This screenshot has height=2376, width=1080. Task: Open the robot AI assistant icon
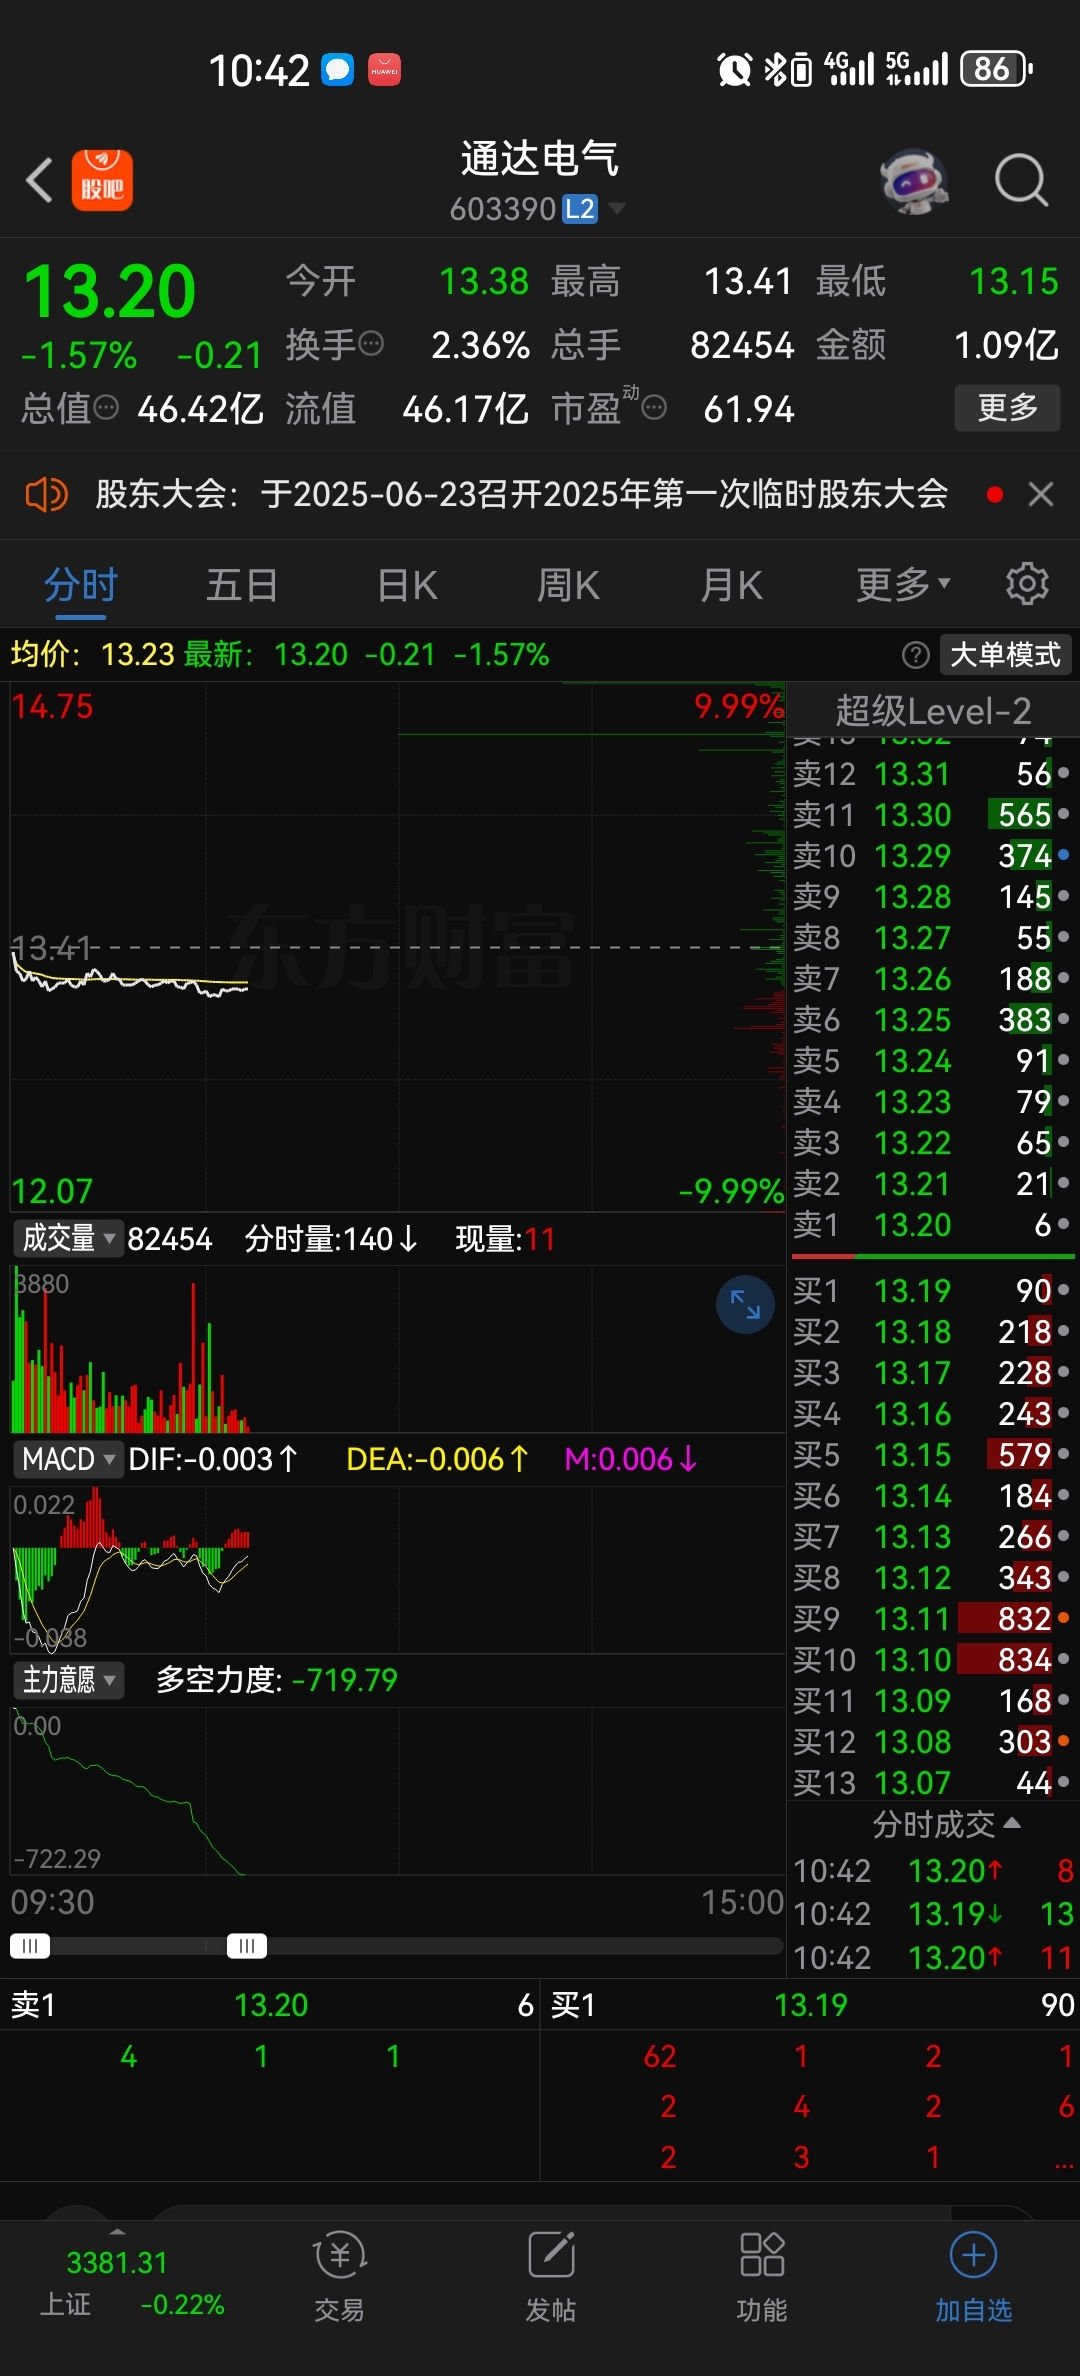point(914,181)
